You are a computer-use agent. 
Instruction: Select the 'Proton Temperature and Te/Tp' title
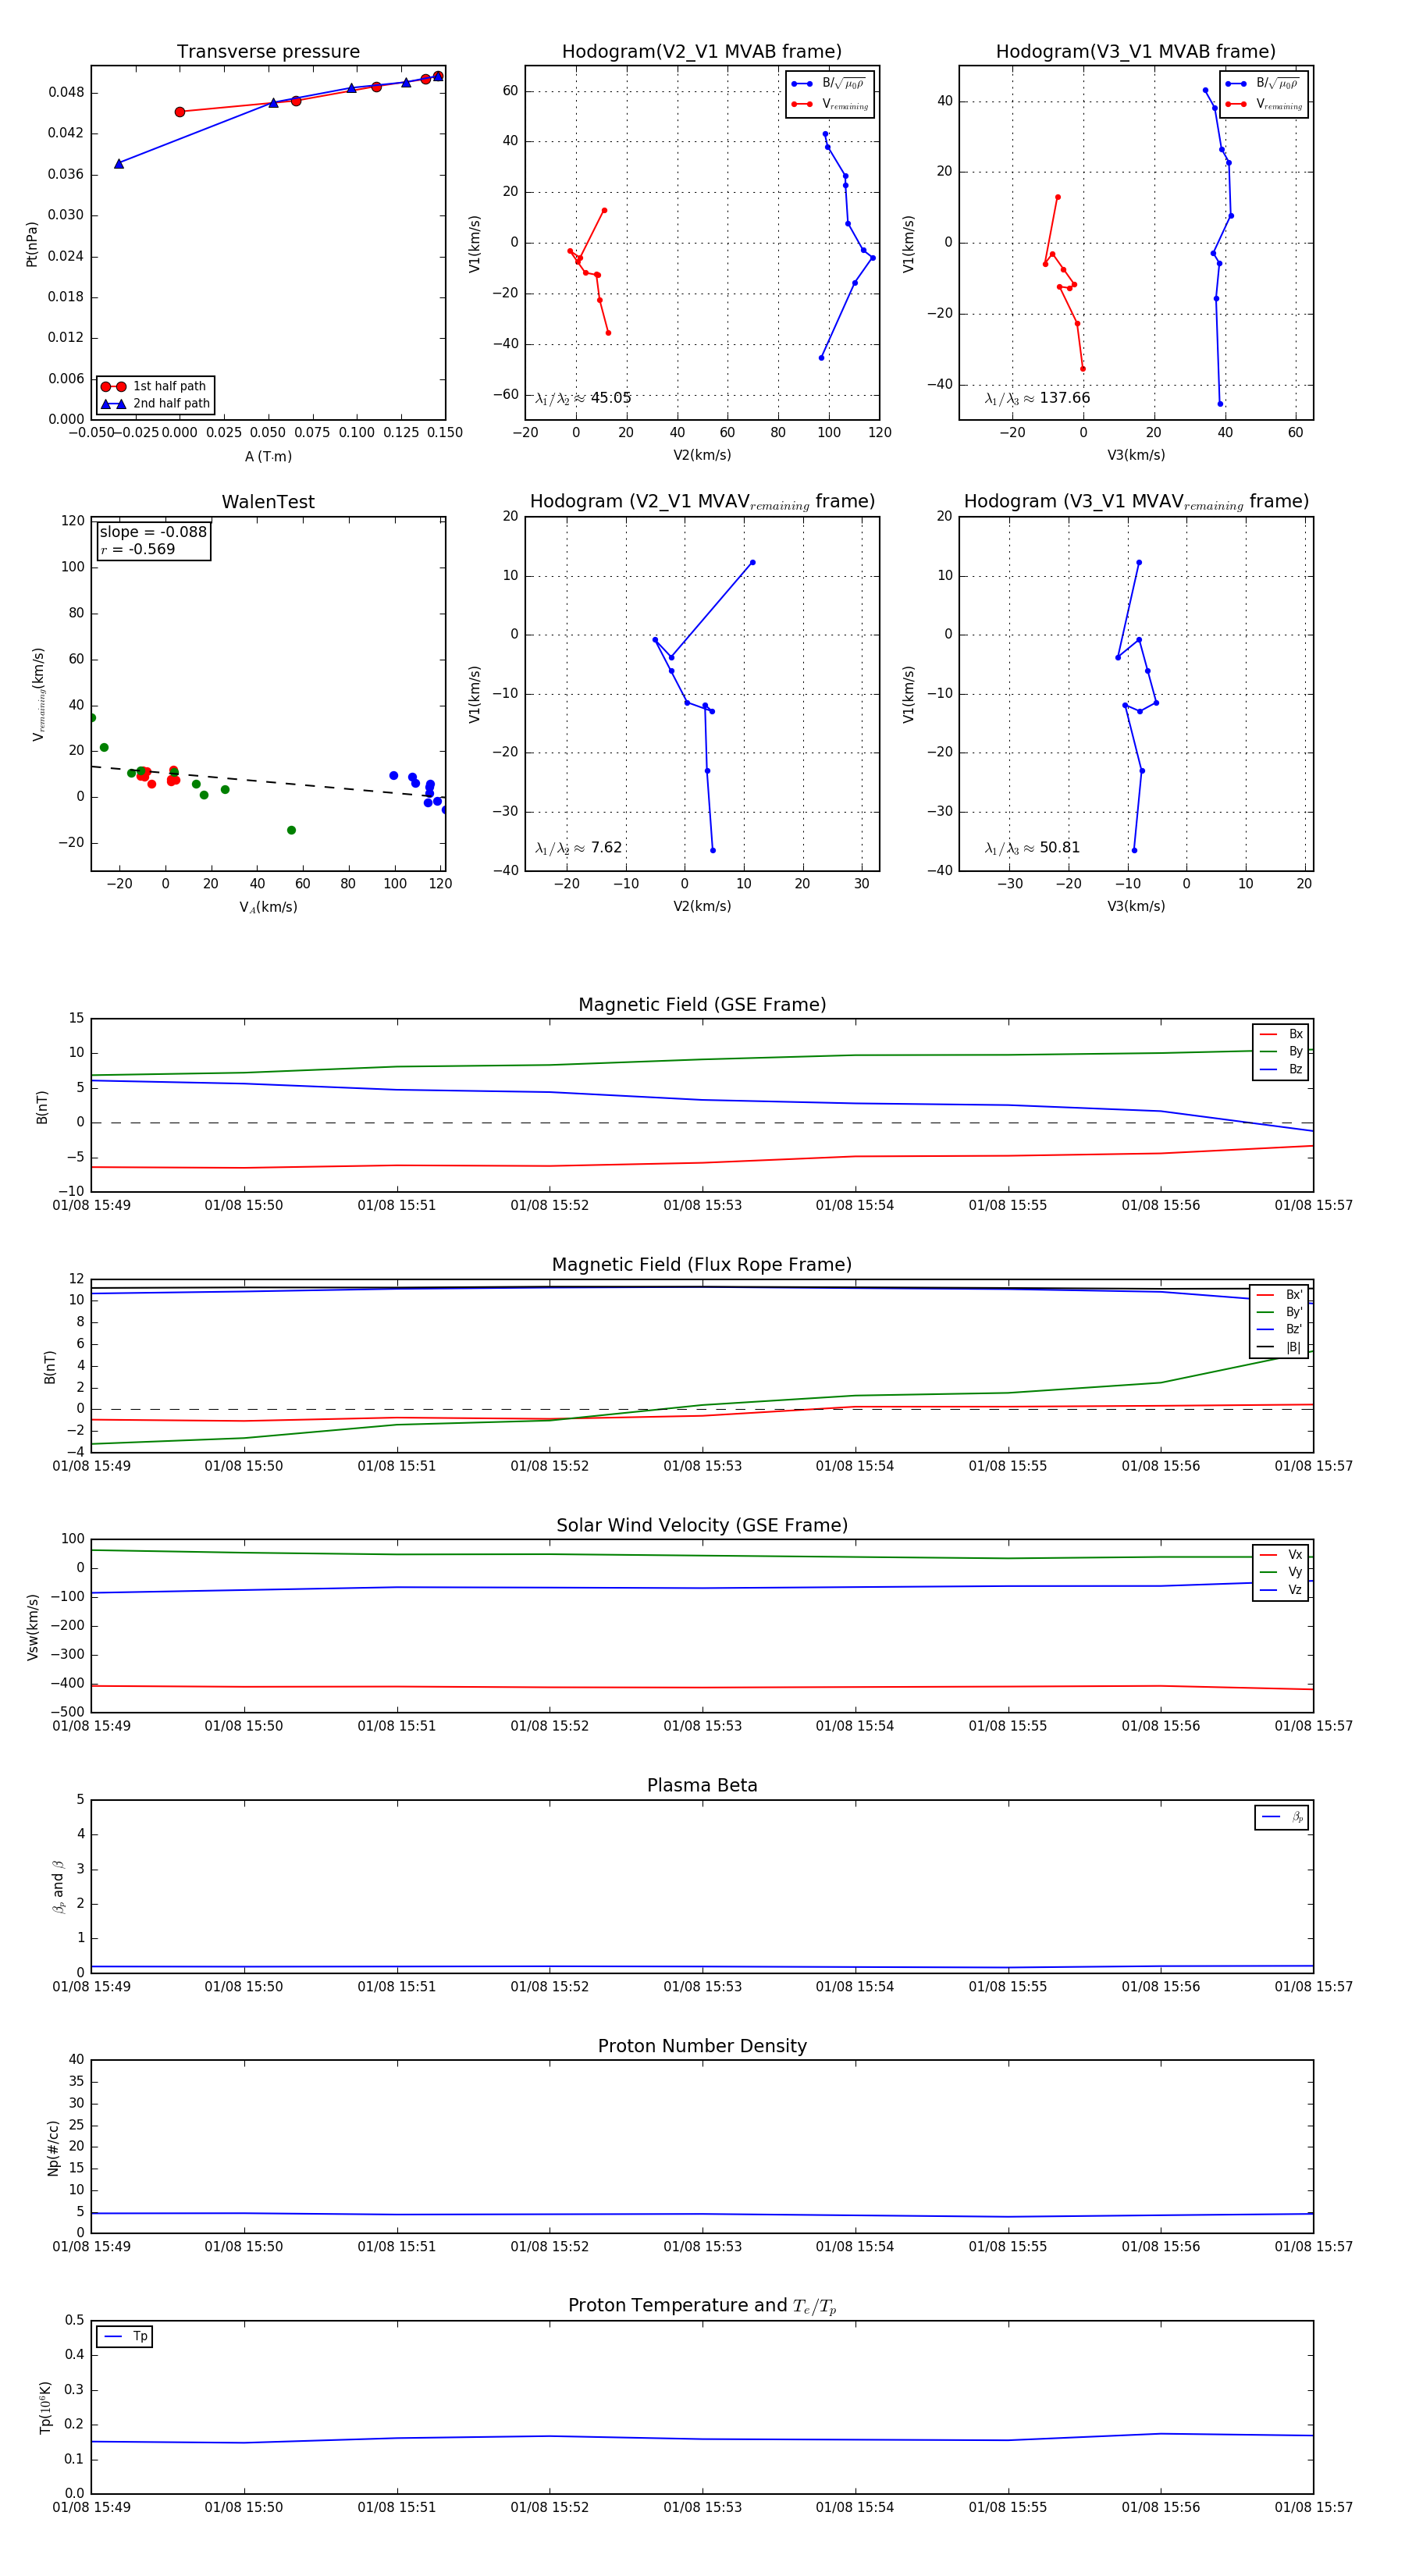pos(702,2306)
